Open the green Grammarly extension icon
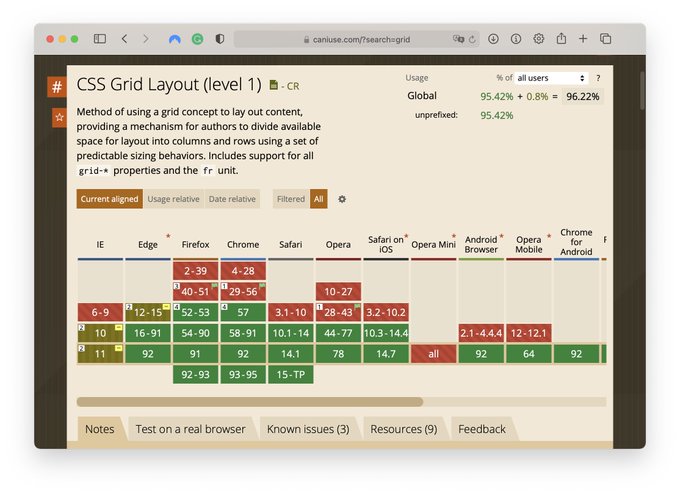 click(197, 39)
